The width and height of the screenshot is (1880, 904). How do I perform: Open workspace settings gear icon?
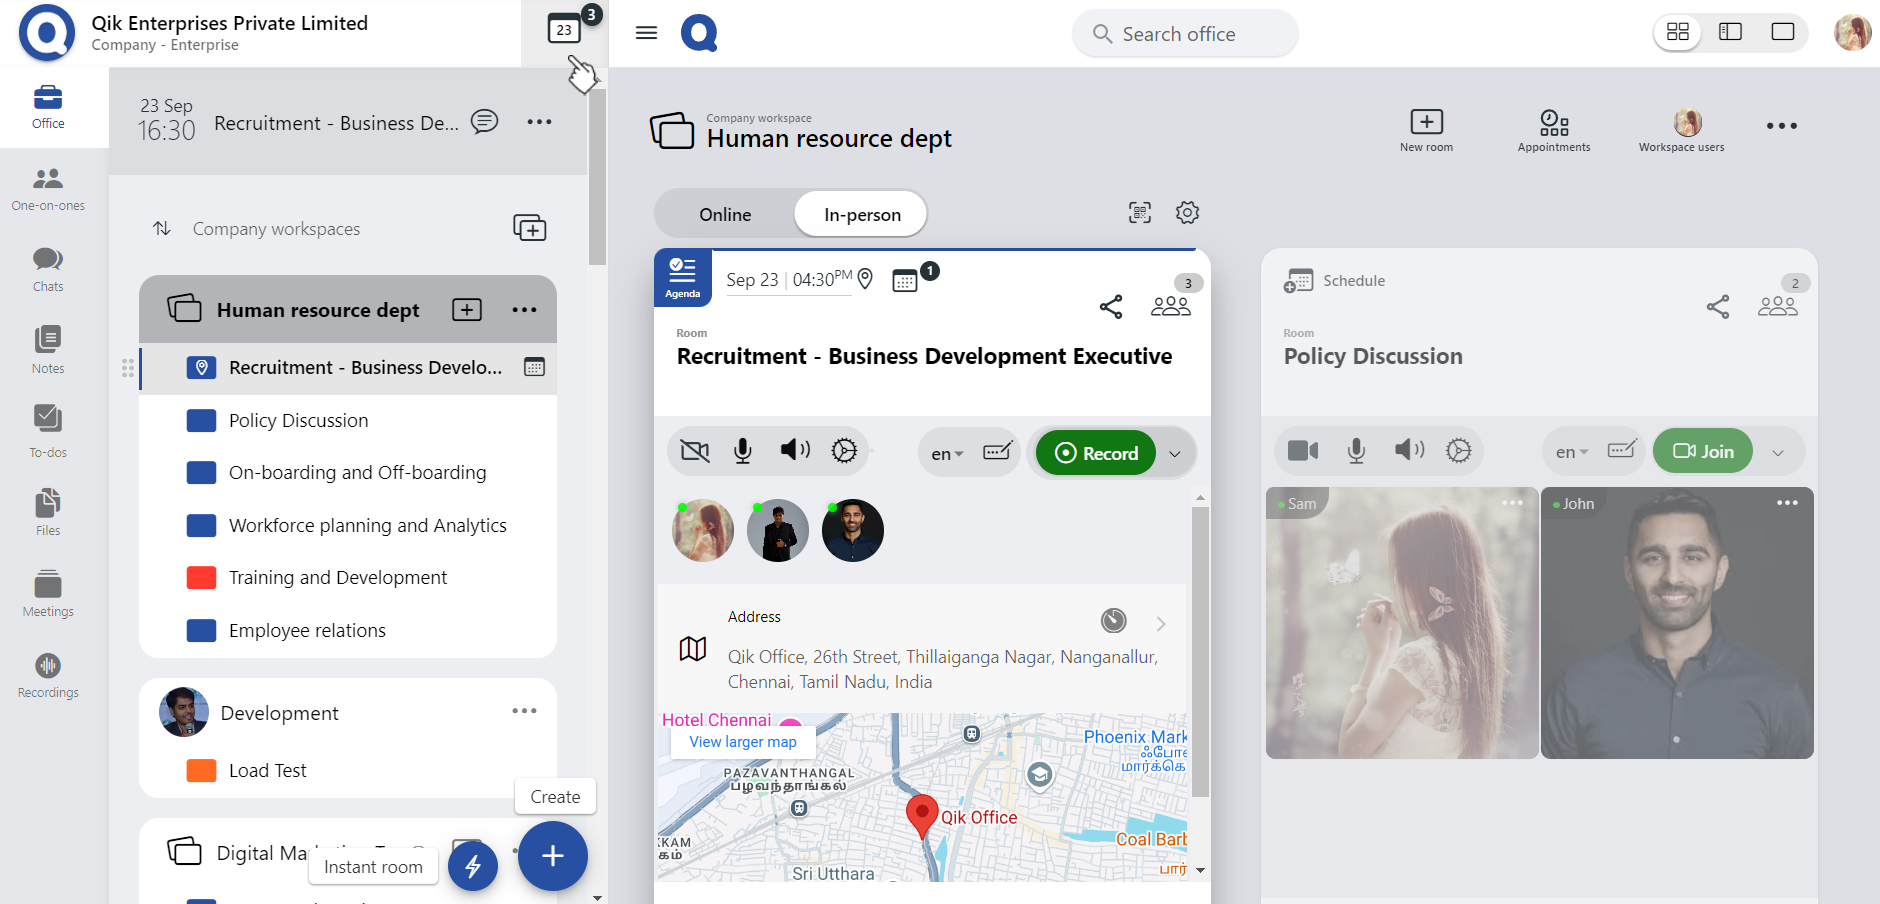(x=1187, y=212)
